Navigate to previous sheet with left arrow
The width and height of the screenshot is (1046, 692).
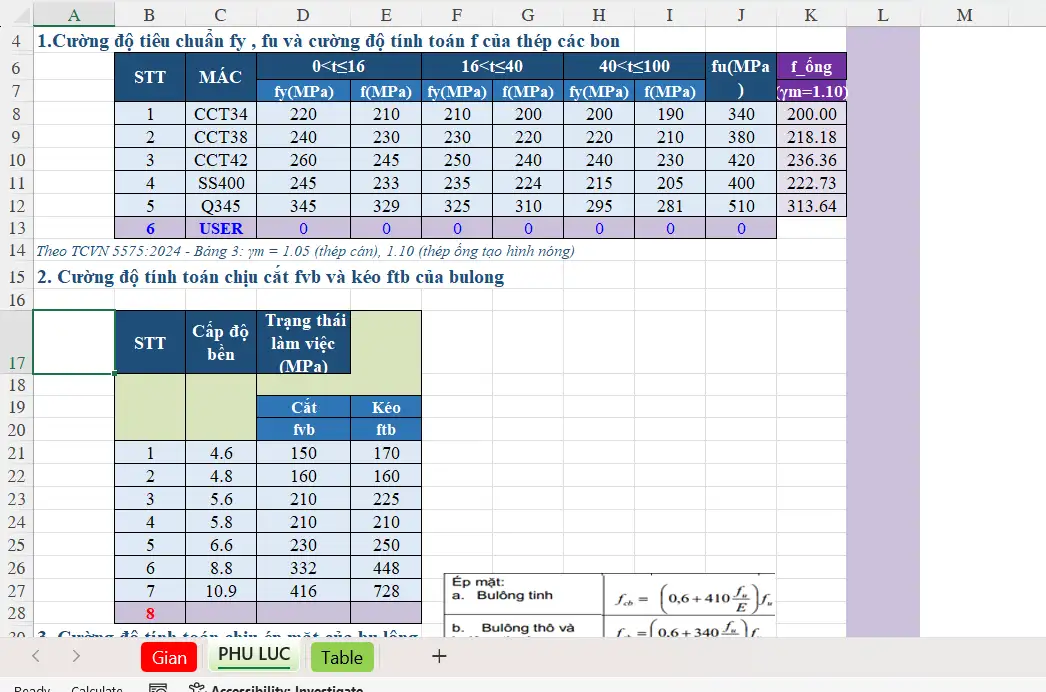tap(36, 657)
